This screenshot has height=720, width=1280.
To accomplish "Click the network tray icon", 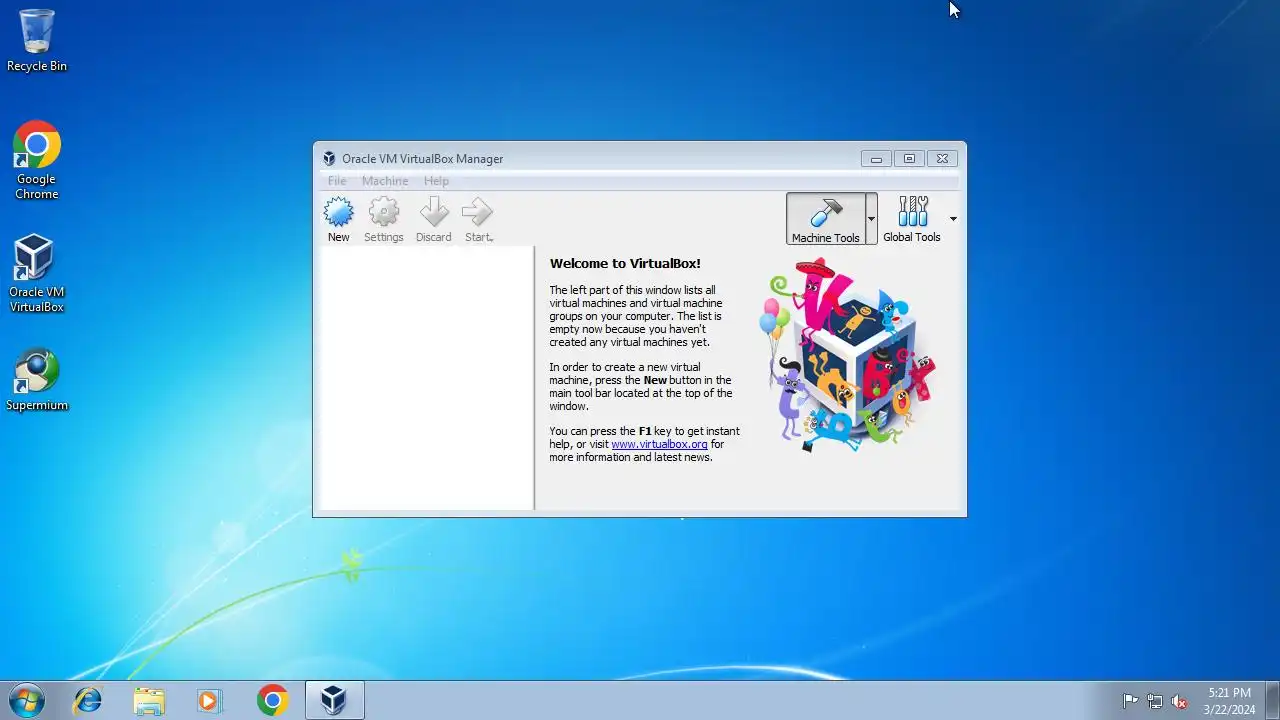I will pos(1155,701).
